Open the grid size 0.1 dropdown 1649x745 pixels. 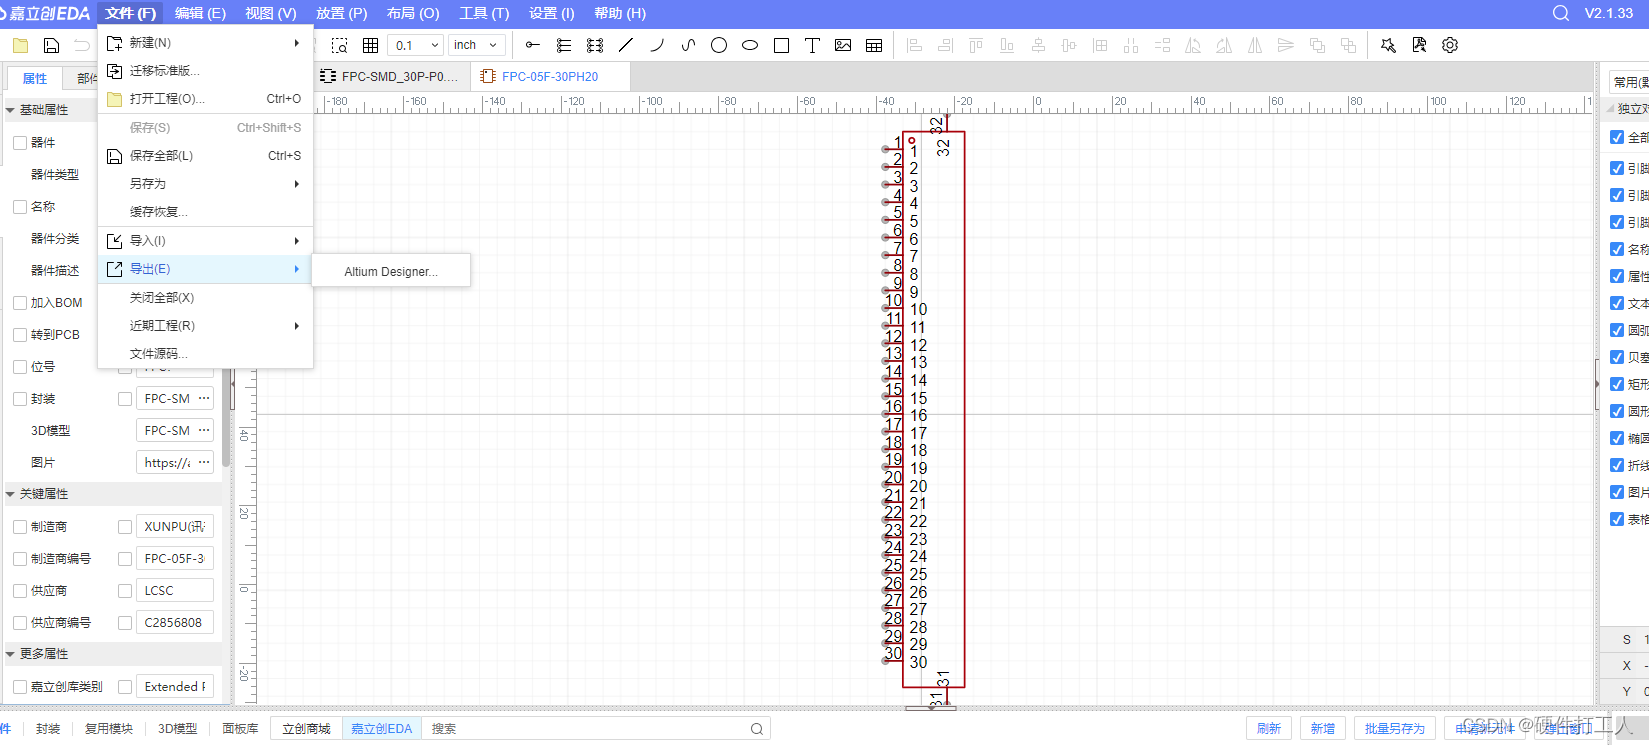click(x=416, y=45)
